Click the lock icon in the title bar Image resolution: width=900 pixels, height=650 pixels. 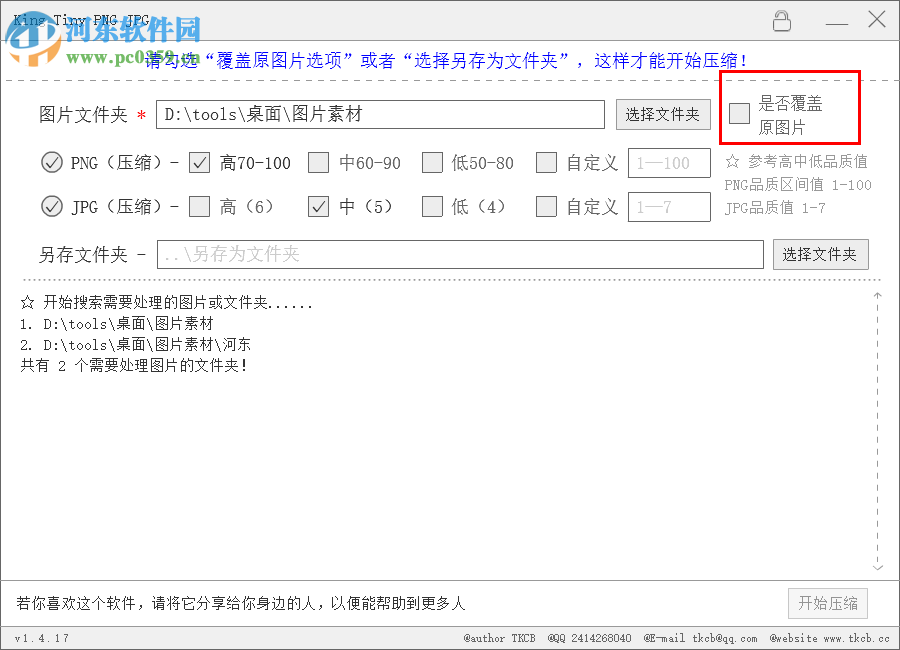pos(783,20)
